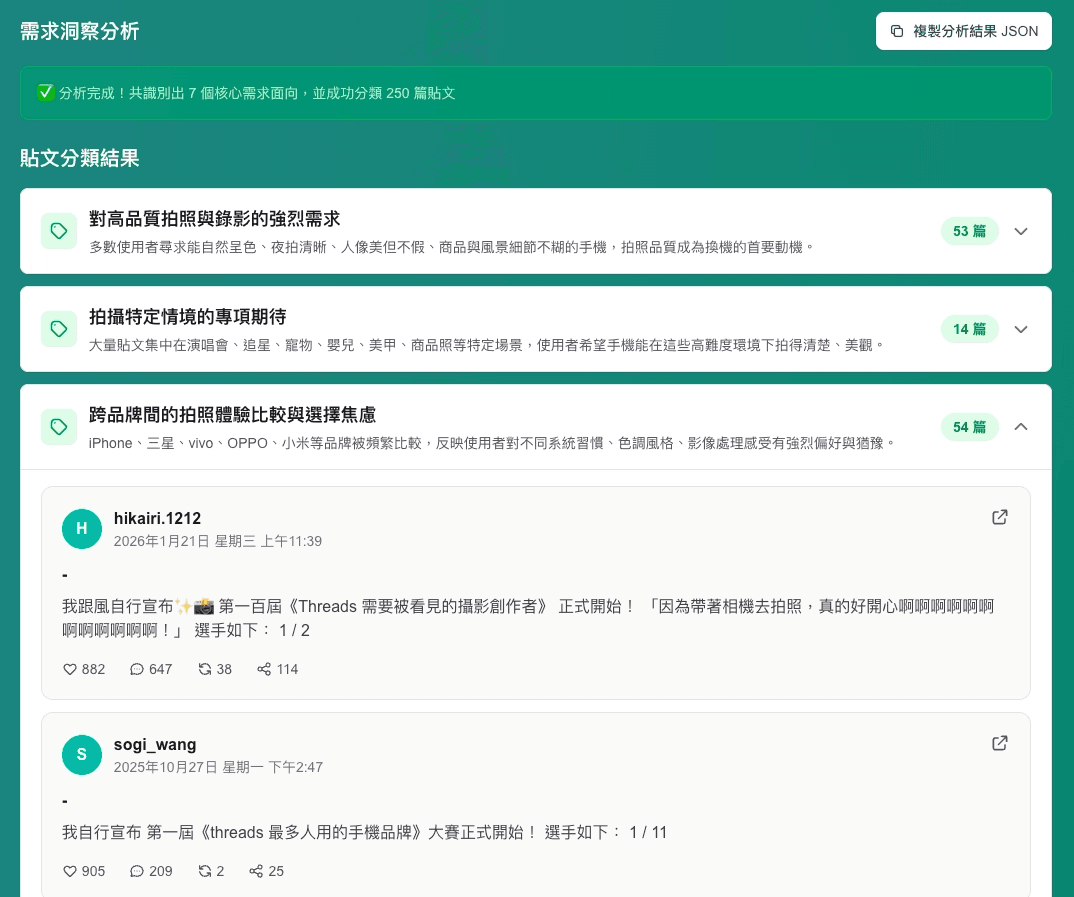Click the share icon on sogi_wang's post
This screenshot has width=1074, height=897.
click(256, 871)
